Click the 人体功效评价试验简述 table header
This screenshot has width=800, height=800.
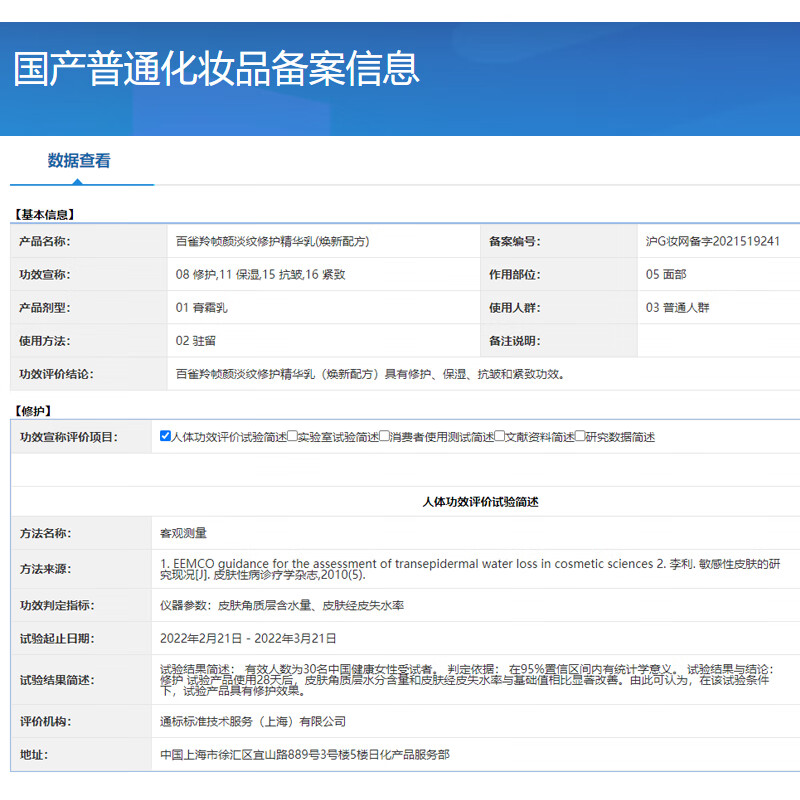(480, 502)
